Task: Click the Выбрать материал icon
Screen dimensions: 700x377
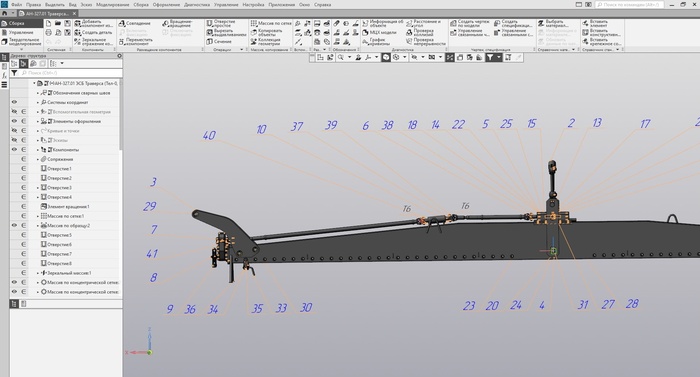Action: tap(541, 23)
